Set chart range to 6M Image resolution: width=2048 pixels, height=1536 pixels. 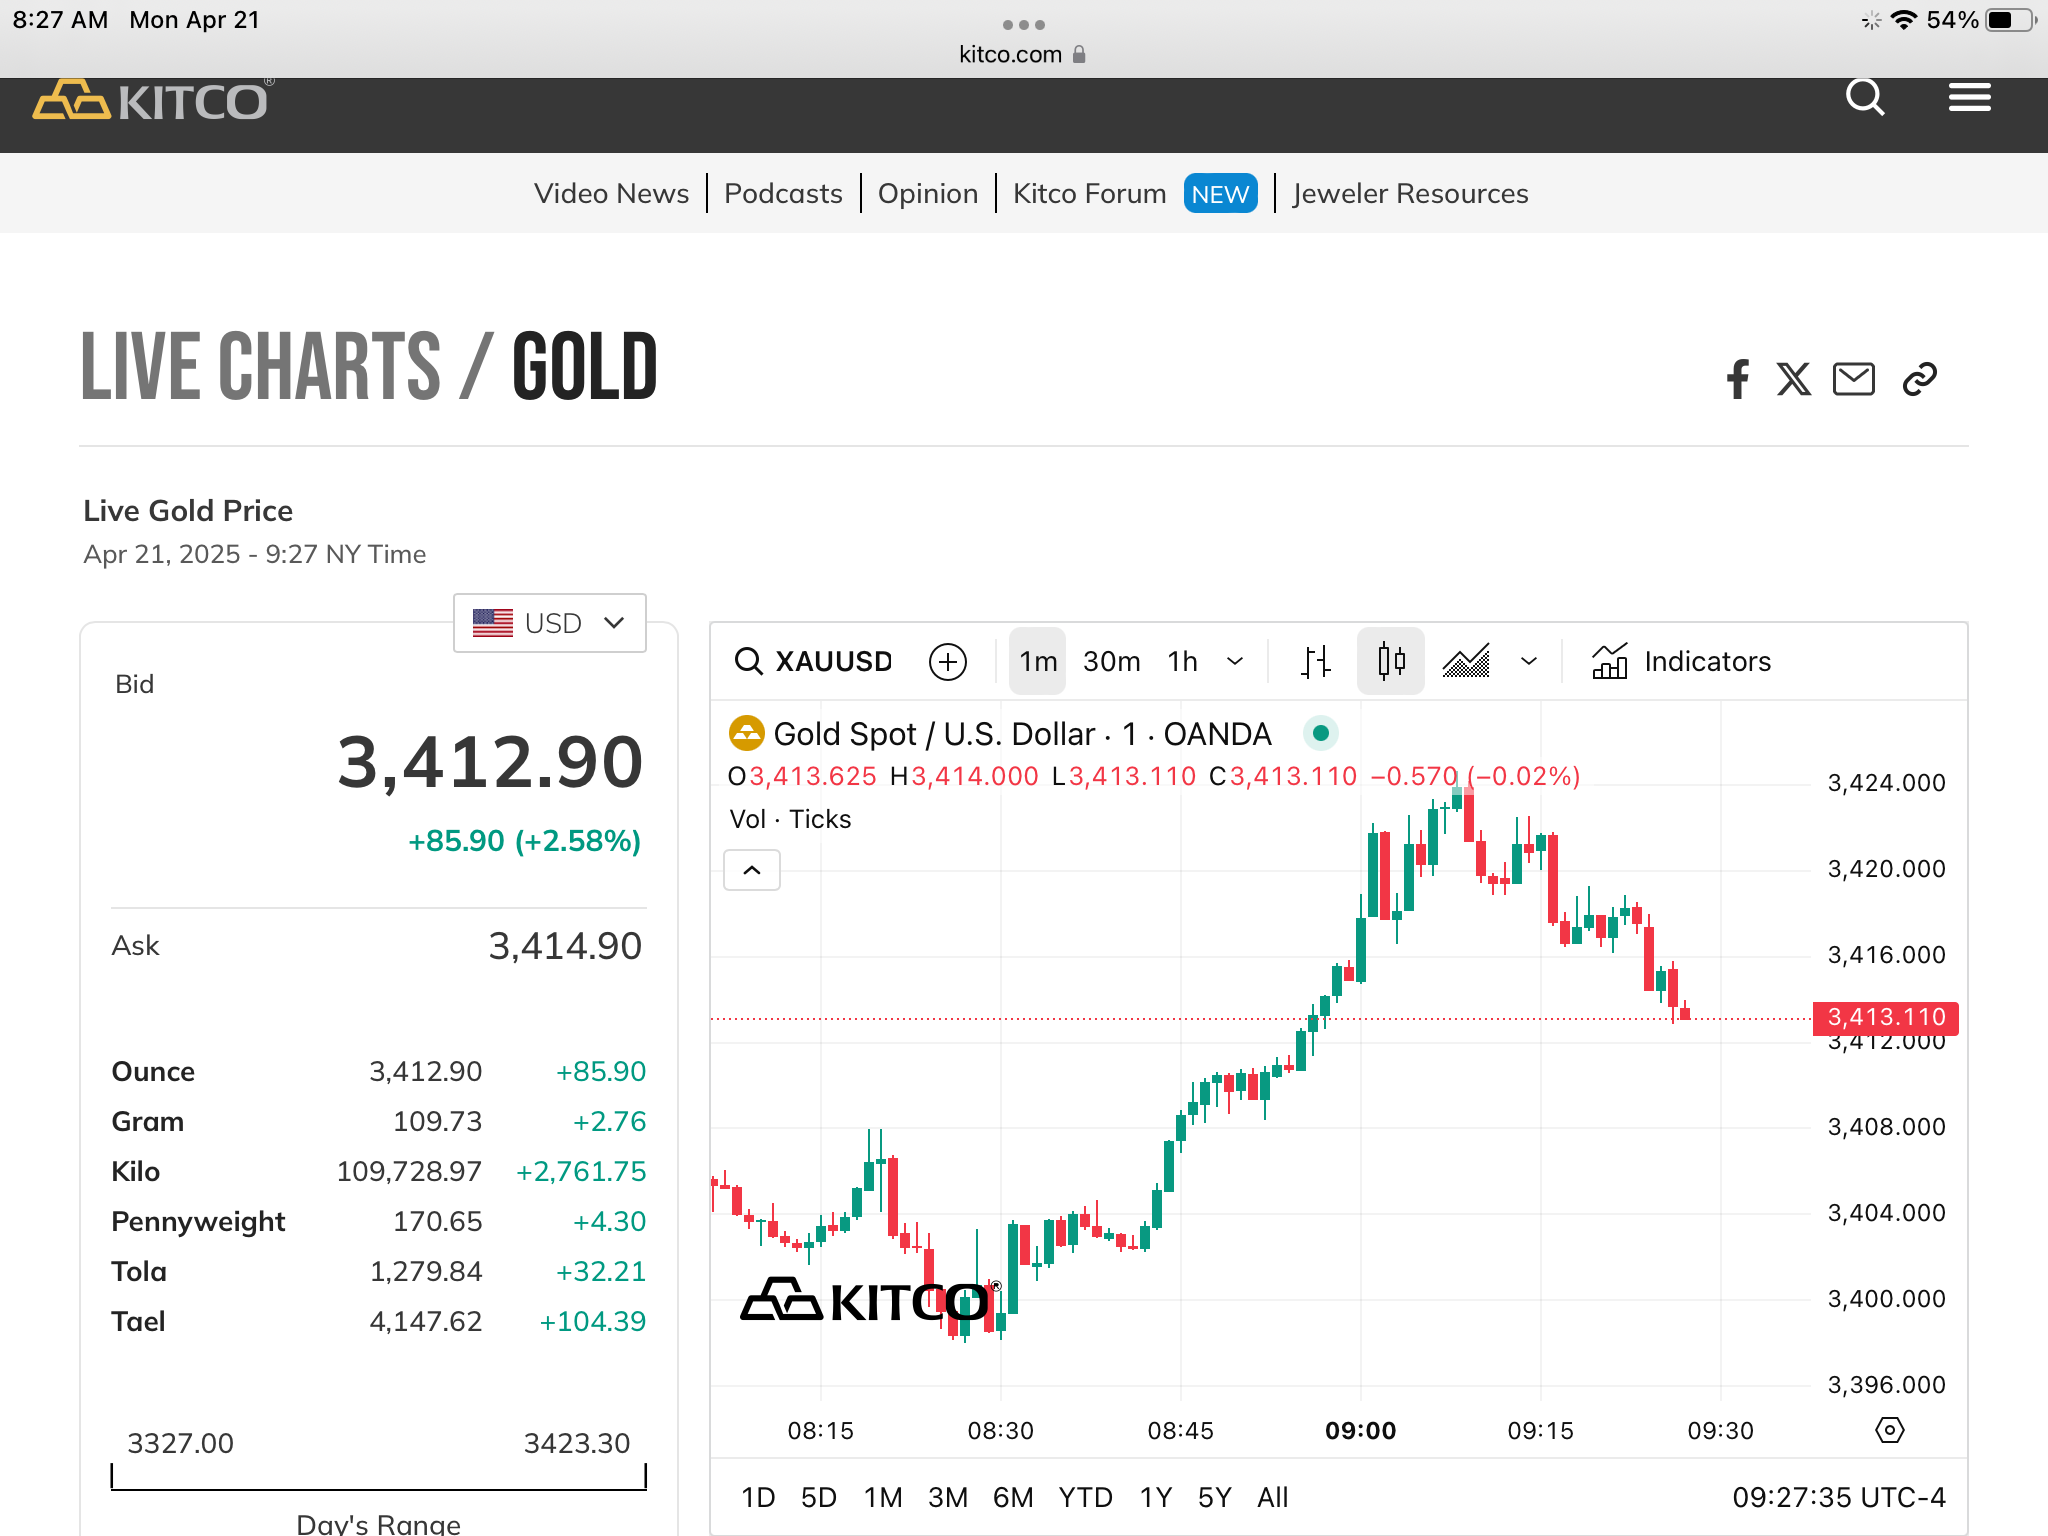click(1013, 1497)
